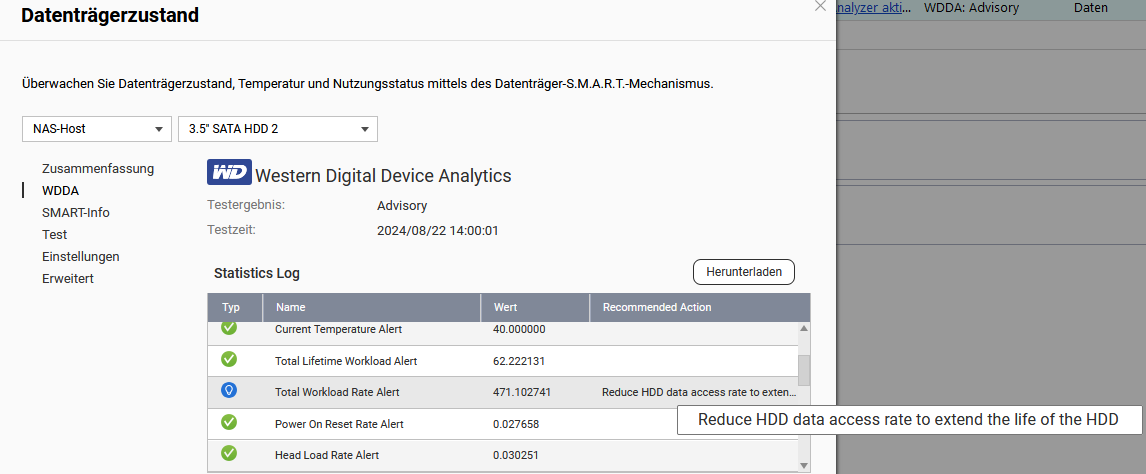Click Head Load Rate Alert name
The image size is (1146, 474).
(x=327, y=455)
